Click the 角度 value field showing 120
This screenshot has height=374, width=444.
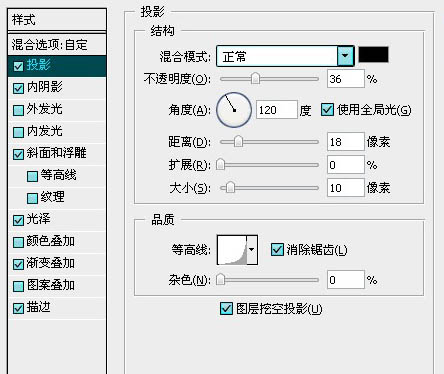[x=277, y=110]
